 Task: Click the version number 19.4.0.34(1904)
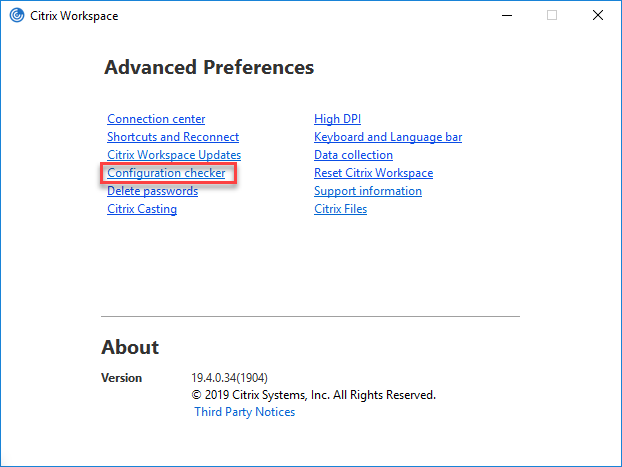(229, 378)
